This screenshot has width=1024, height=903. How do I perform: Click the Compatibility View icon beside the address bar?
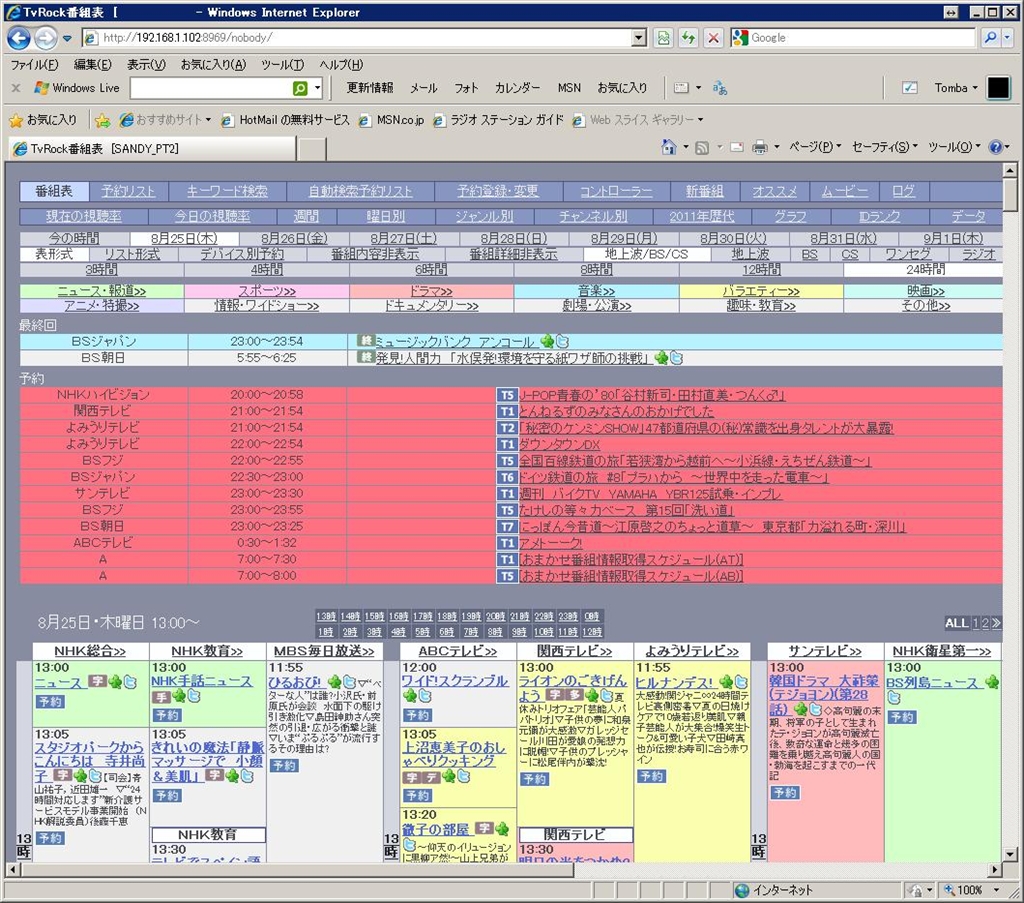click(664, 38)
